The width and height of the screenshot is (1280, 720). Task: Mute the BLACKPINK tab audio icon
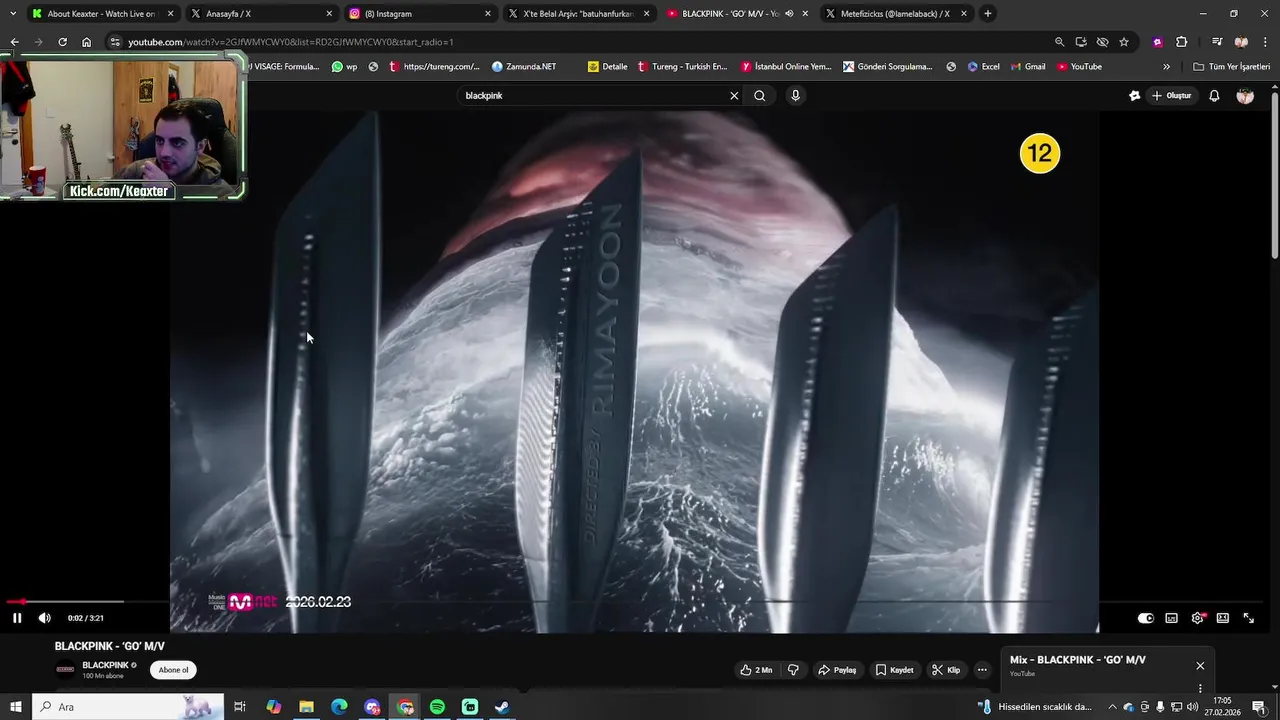[x=789, y=14]
